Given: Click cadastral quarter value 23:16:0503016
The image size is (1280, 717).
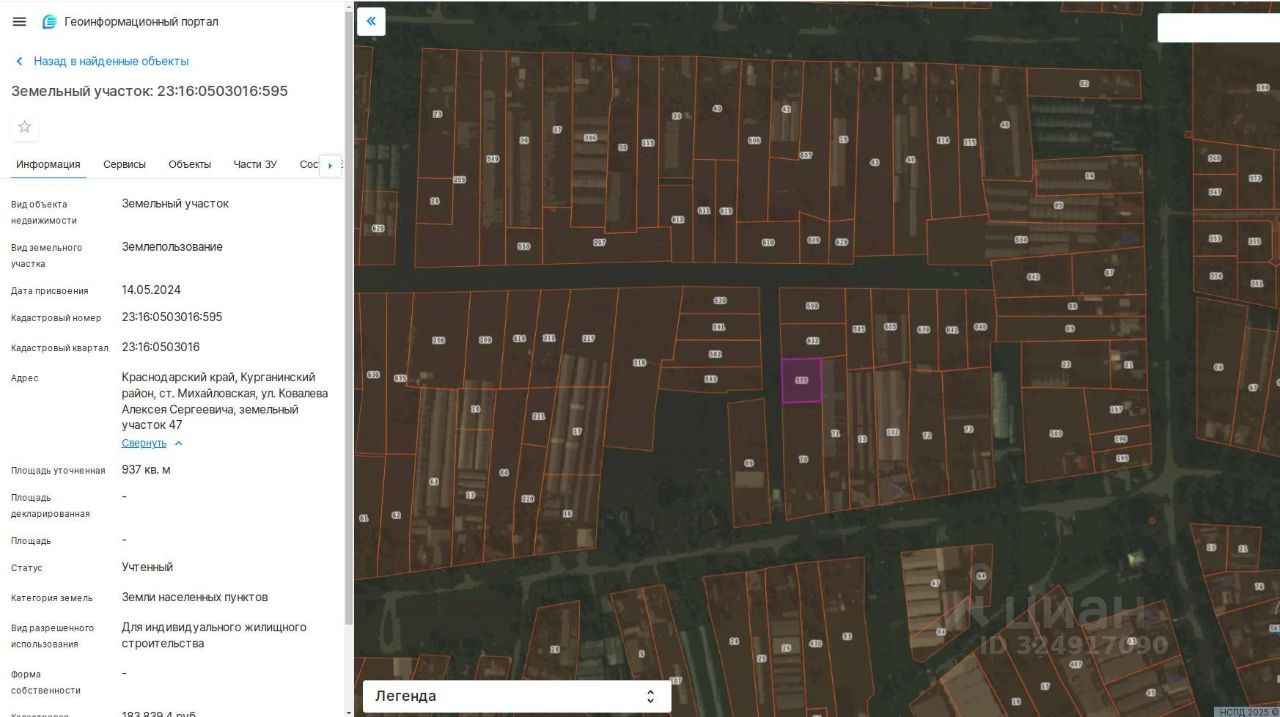Looking at the screenshot, I should [161, 347].
